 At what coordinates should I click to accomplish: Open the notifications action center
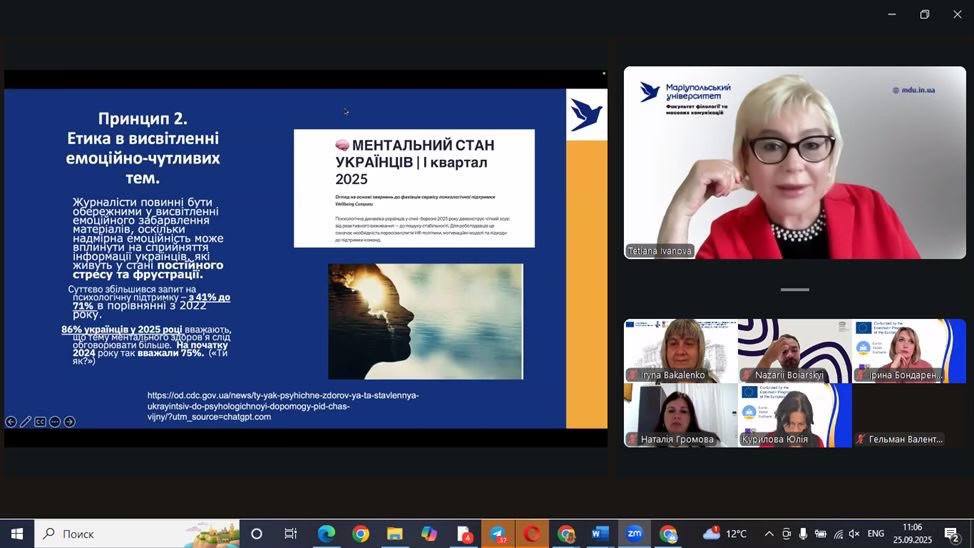(x=953, y=535)
